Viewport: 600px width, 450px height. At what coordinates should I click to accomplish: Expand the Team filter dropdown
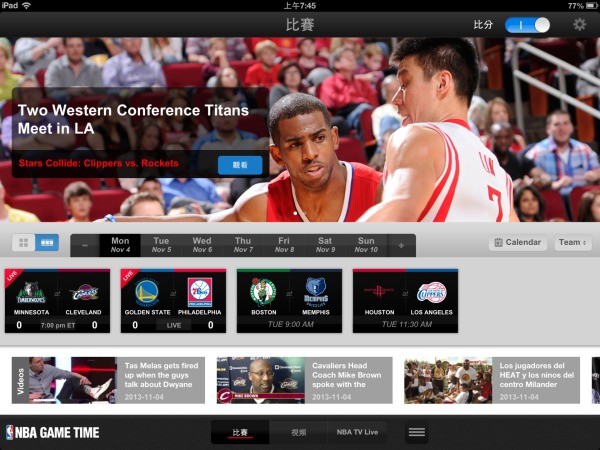pyautogui.click(x=573, y=243)
